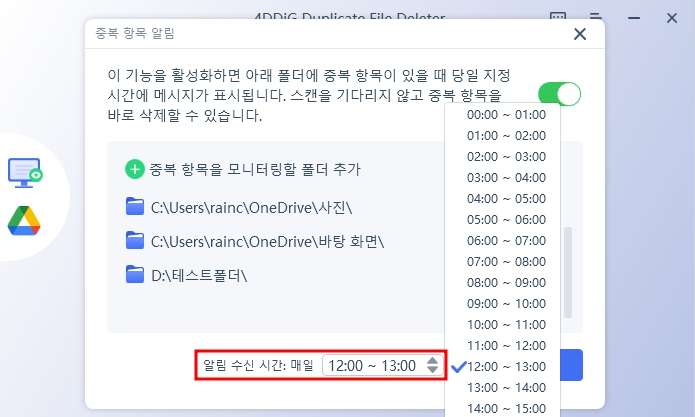Click folder icon for OneDrive\사진 path

pyautogui.click(x=135, y=207)
